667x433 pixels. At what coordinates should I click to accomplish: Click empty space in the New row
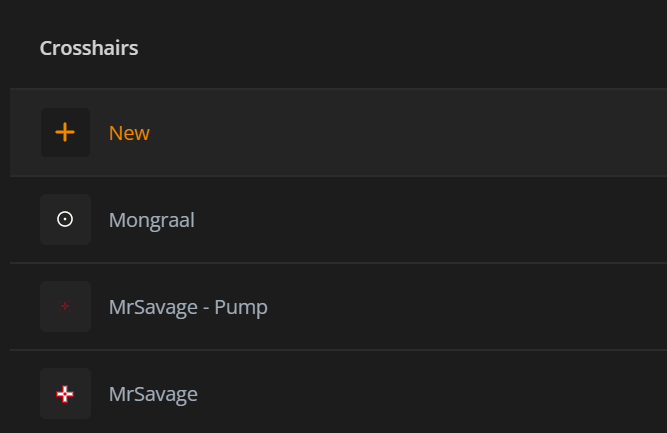(450, 133)
